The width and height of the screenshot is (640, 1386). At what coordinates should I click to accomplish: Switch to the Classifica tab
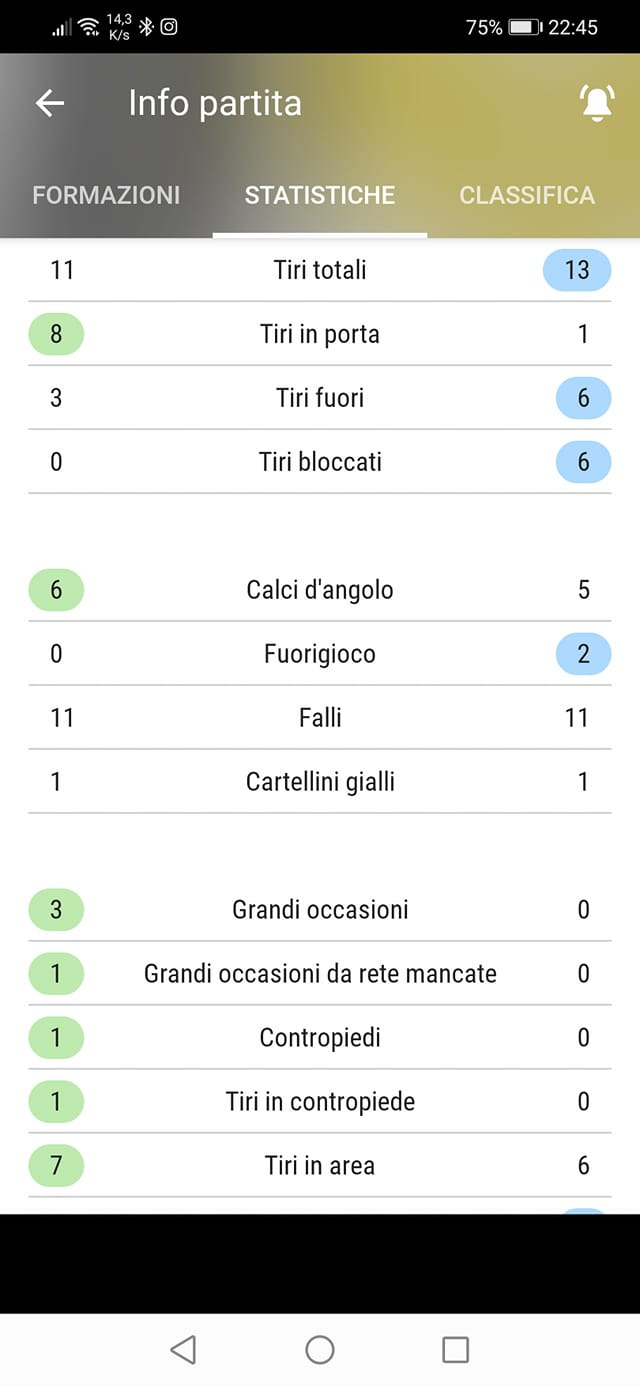(x=527, y=195)
